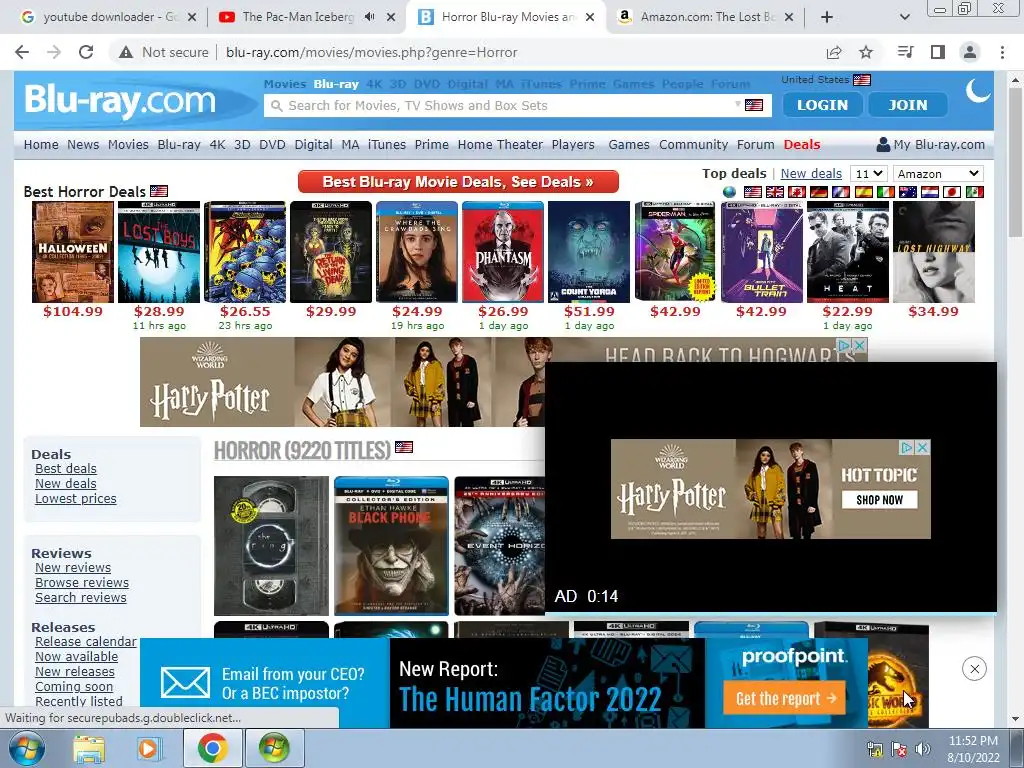
Task: Click Shop Now on Hot Topic ad
Action: pyautogui.click(x=879, y=500)
